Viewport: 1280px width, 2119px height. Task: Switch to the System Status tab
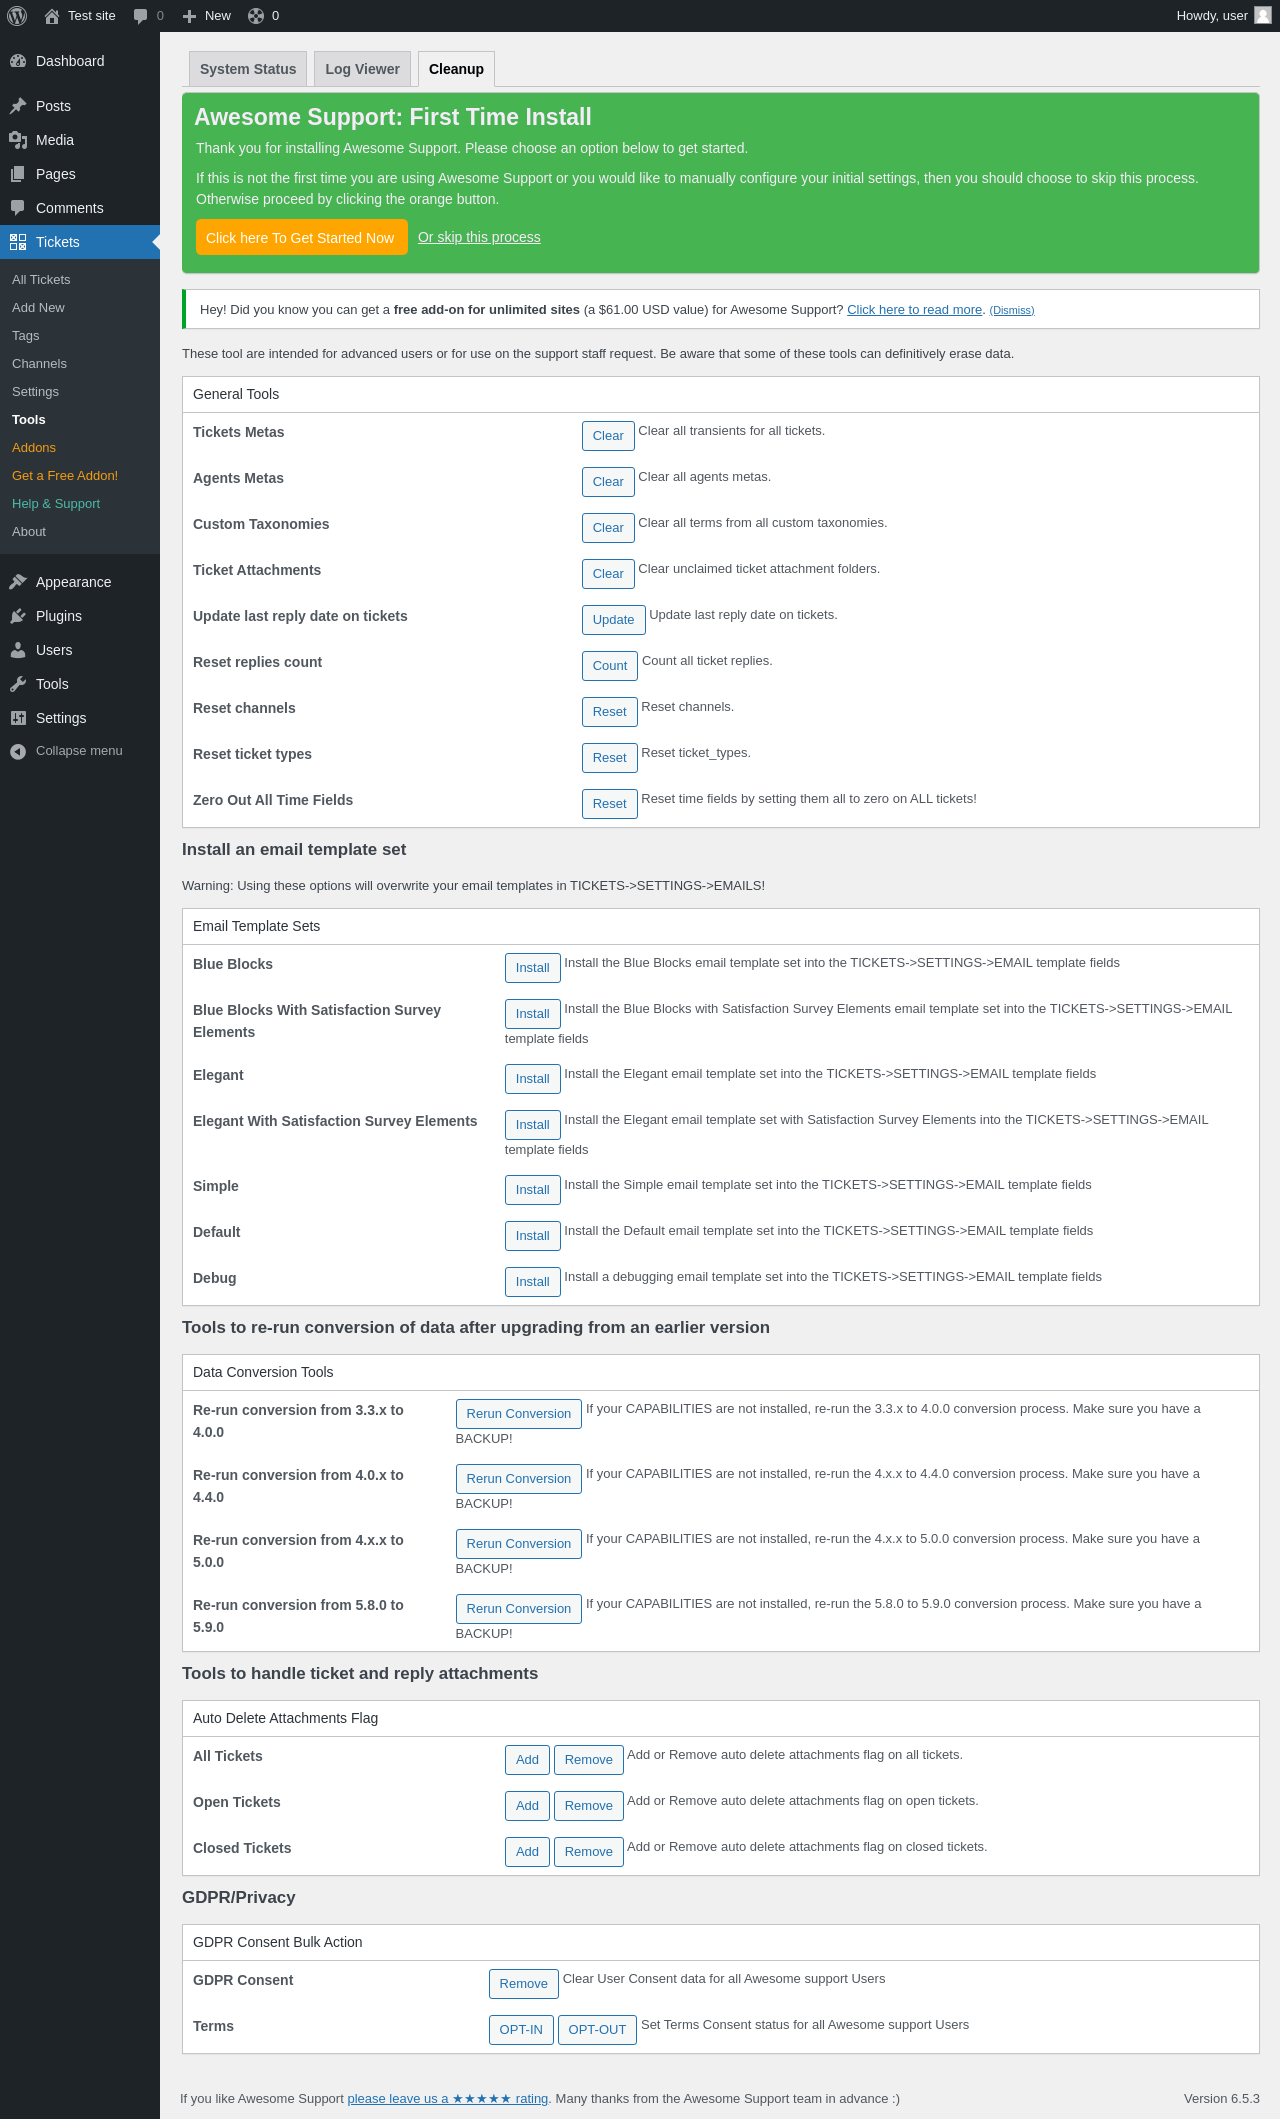(248, 69)
